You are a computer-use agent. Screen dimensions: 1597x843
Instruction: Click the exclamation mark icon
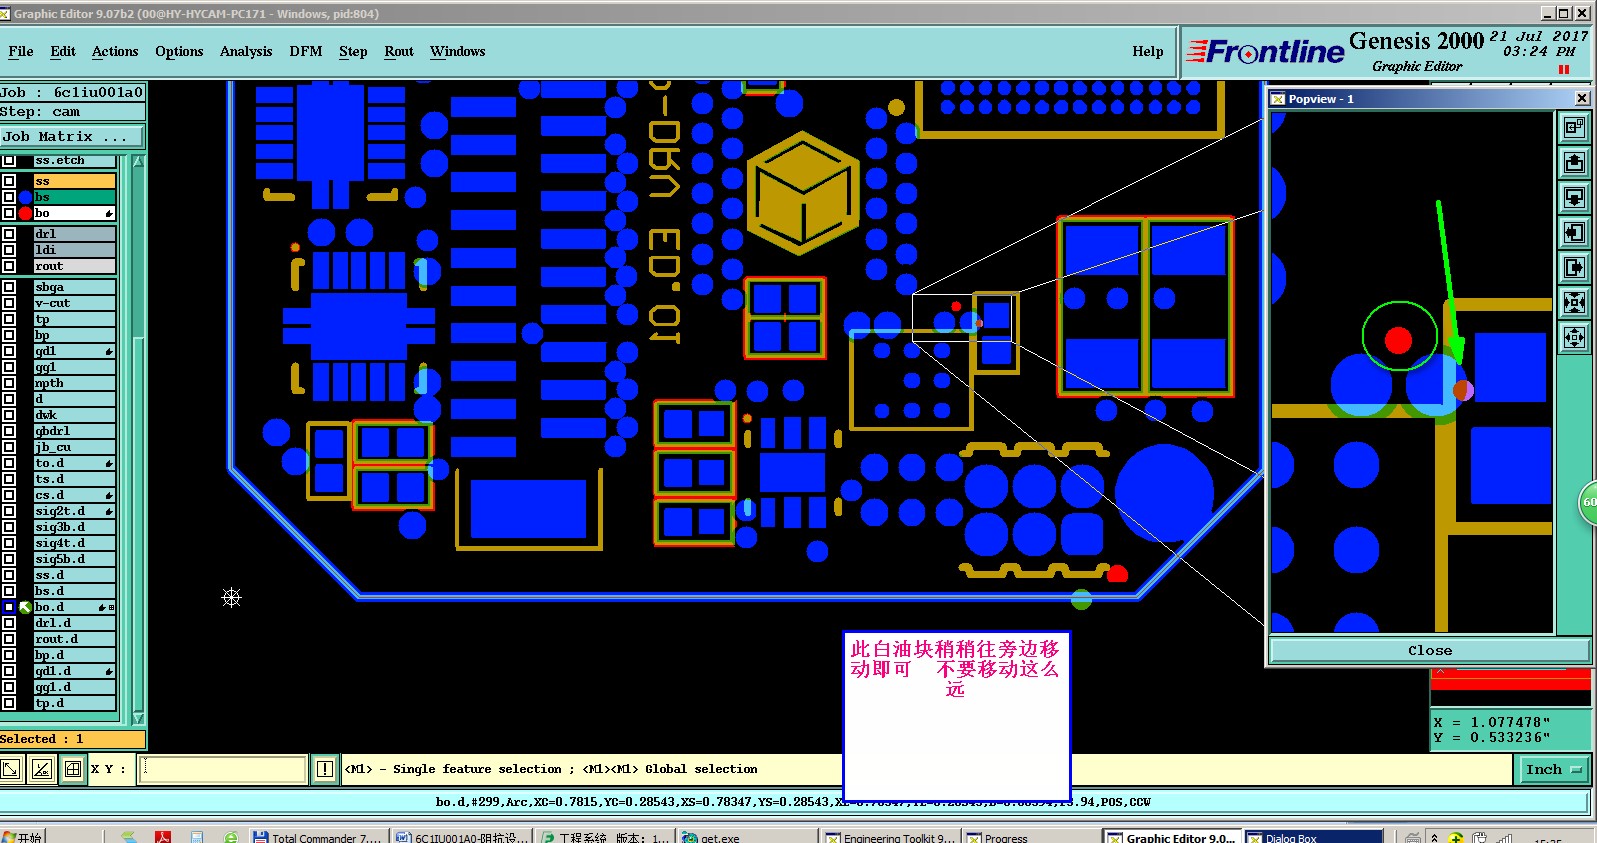(x=324, y=768)
